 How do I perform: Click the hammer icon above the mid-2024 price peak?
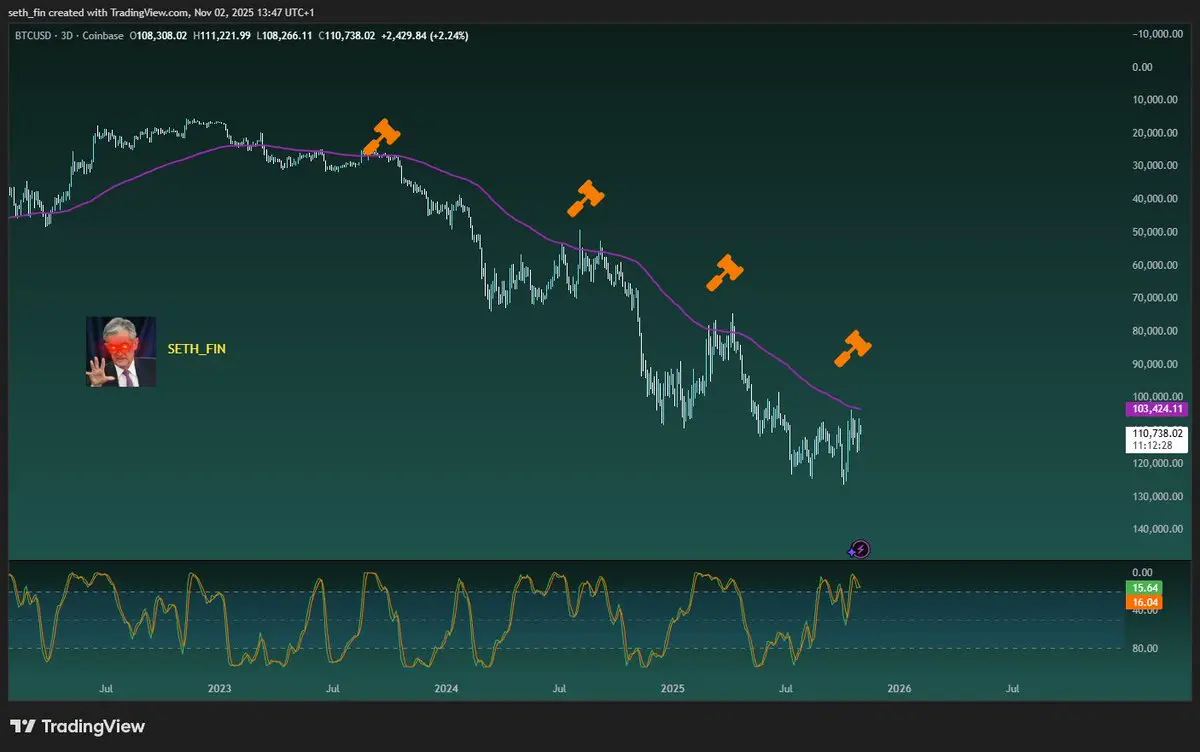point(586,198)
